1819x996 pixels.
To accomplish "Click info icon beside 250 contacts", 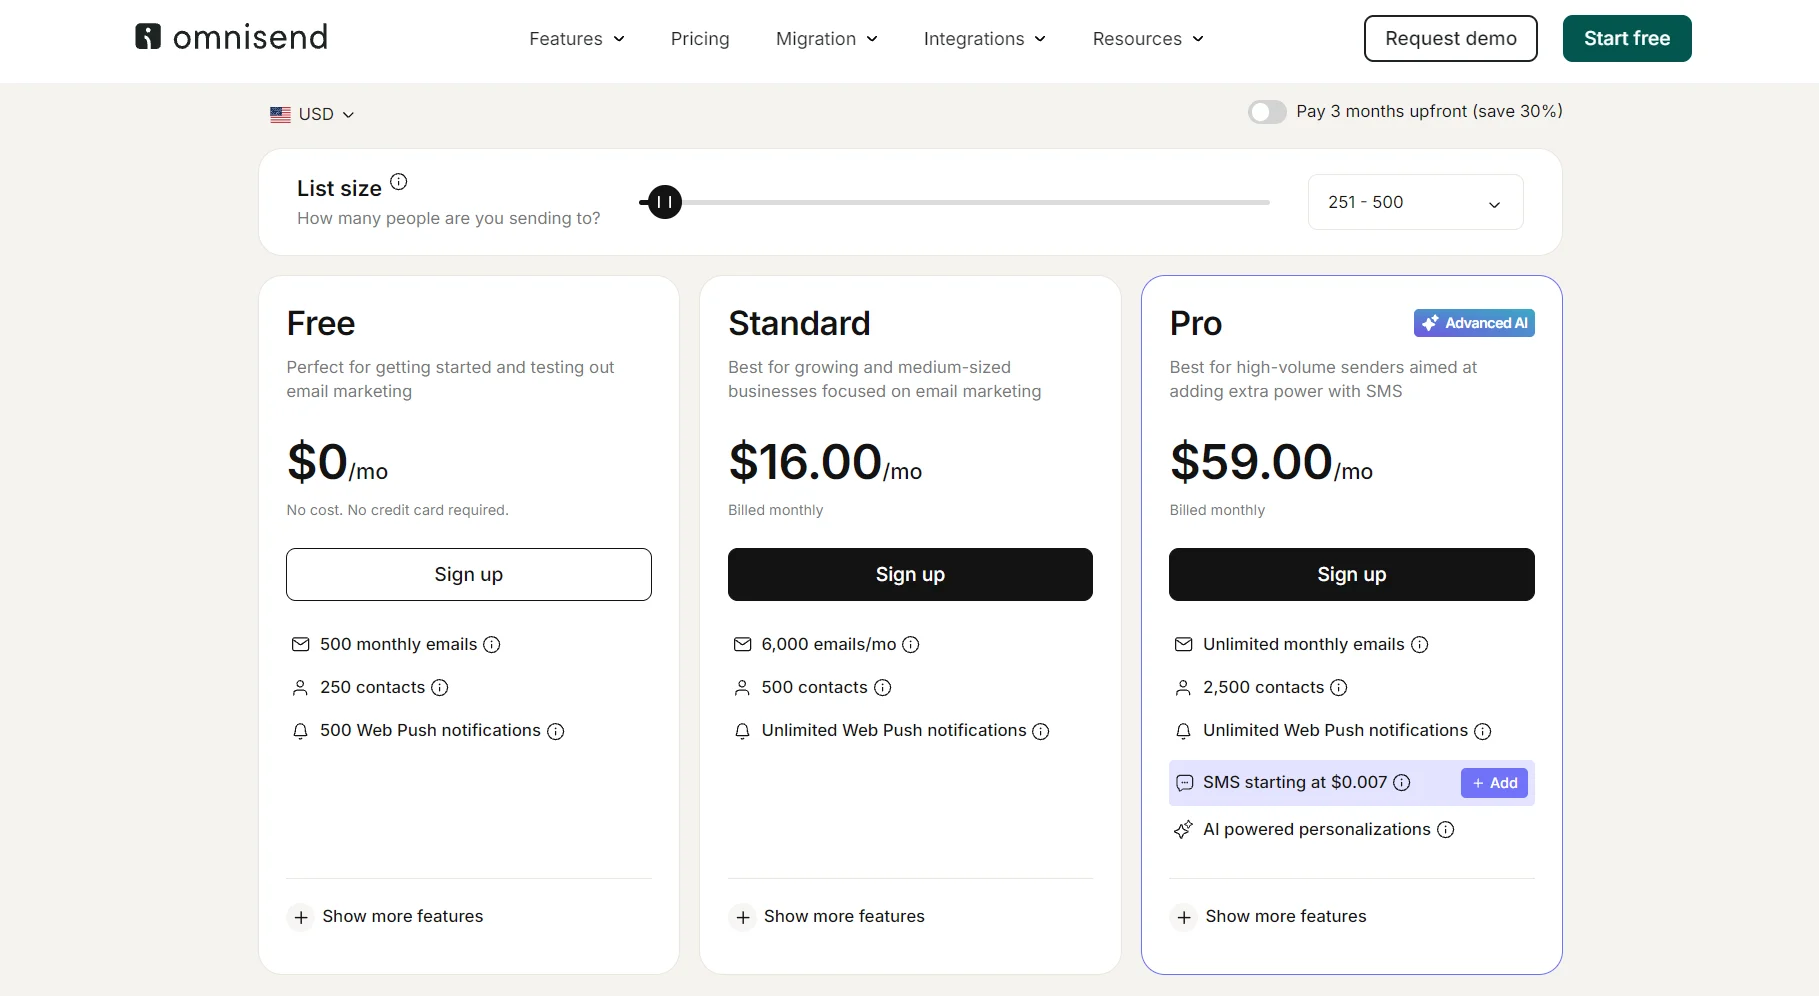I will coord(440,688).
